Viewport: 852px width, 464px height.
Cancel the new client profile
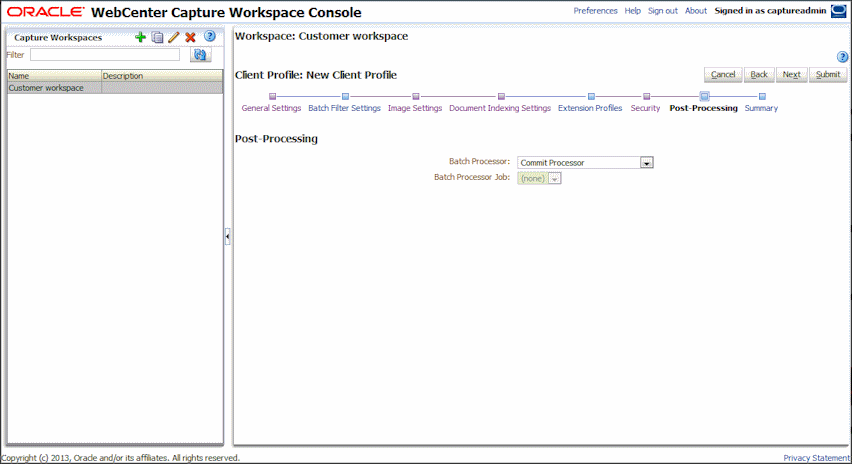(723, 74)
